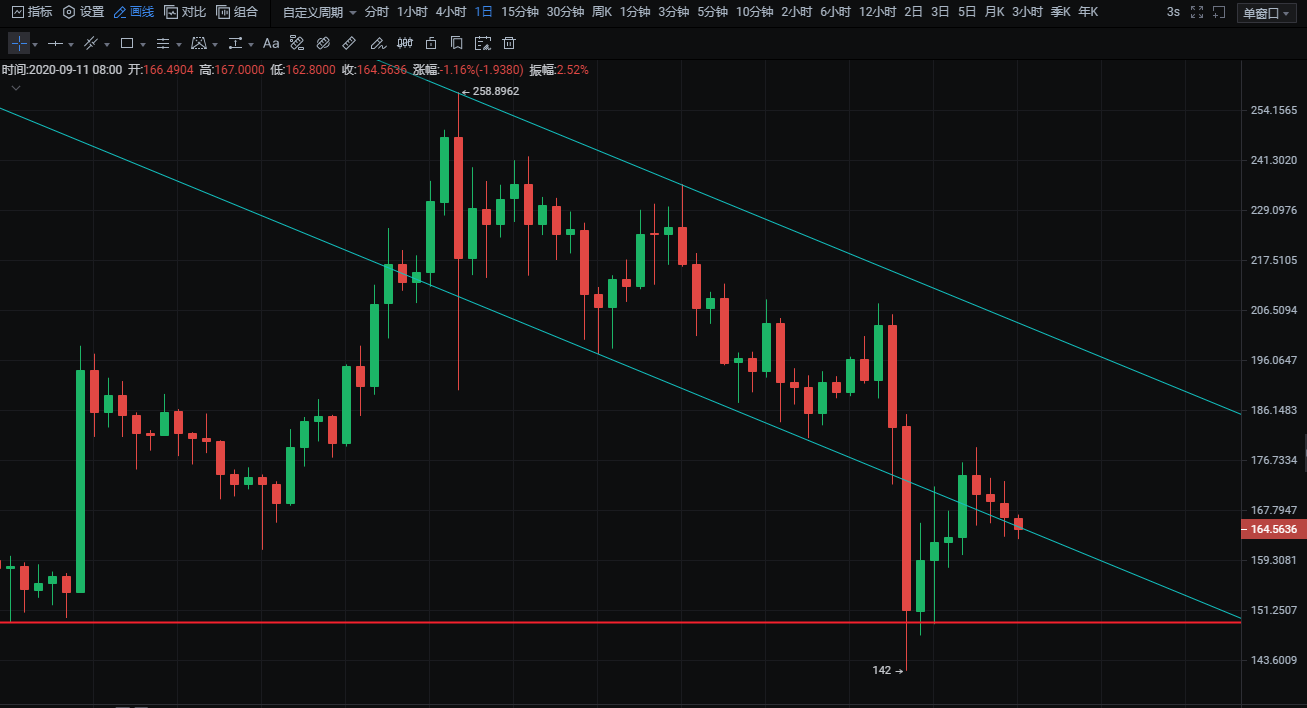Click the trash icon to delete drawings

[509, 44]
